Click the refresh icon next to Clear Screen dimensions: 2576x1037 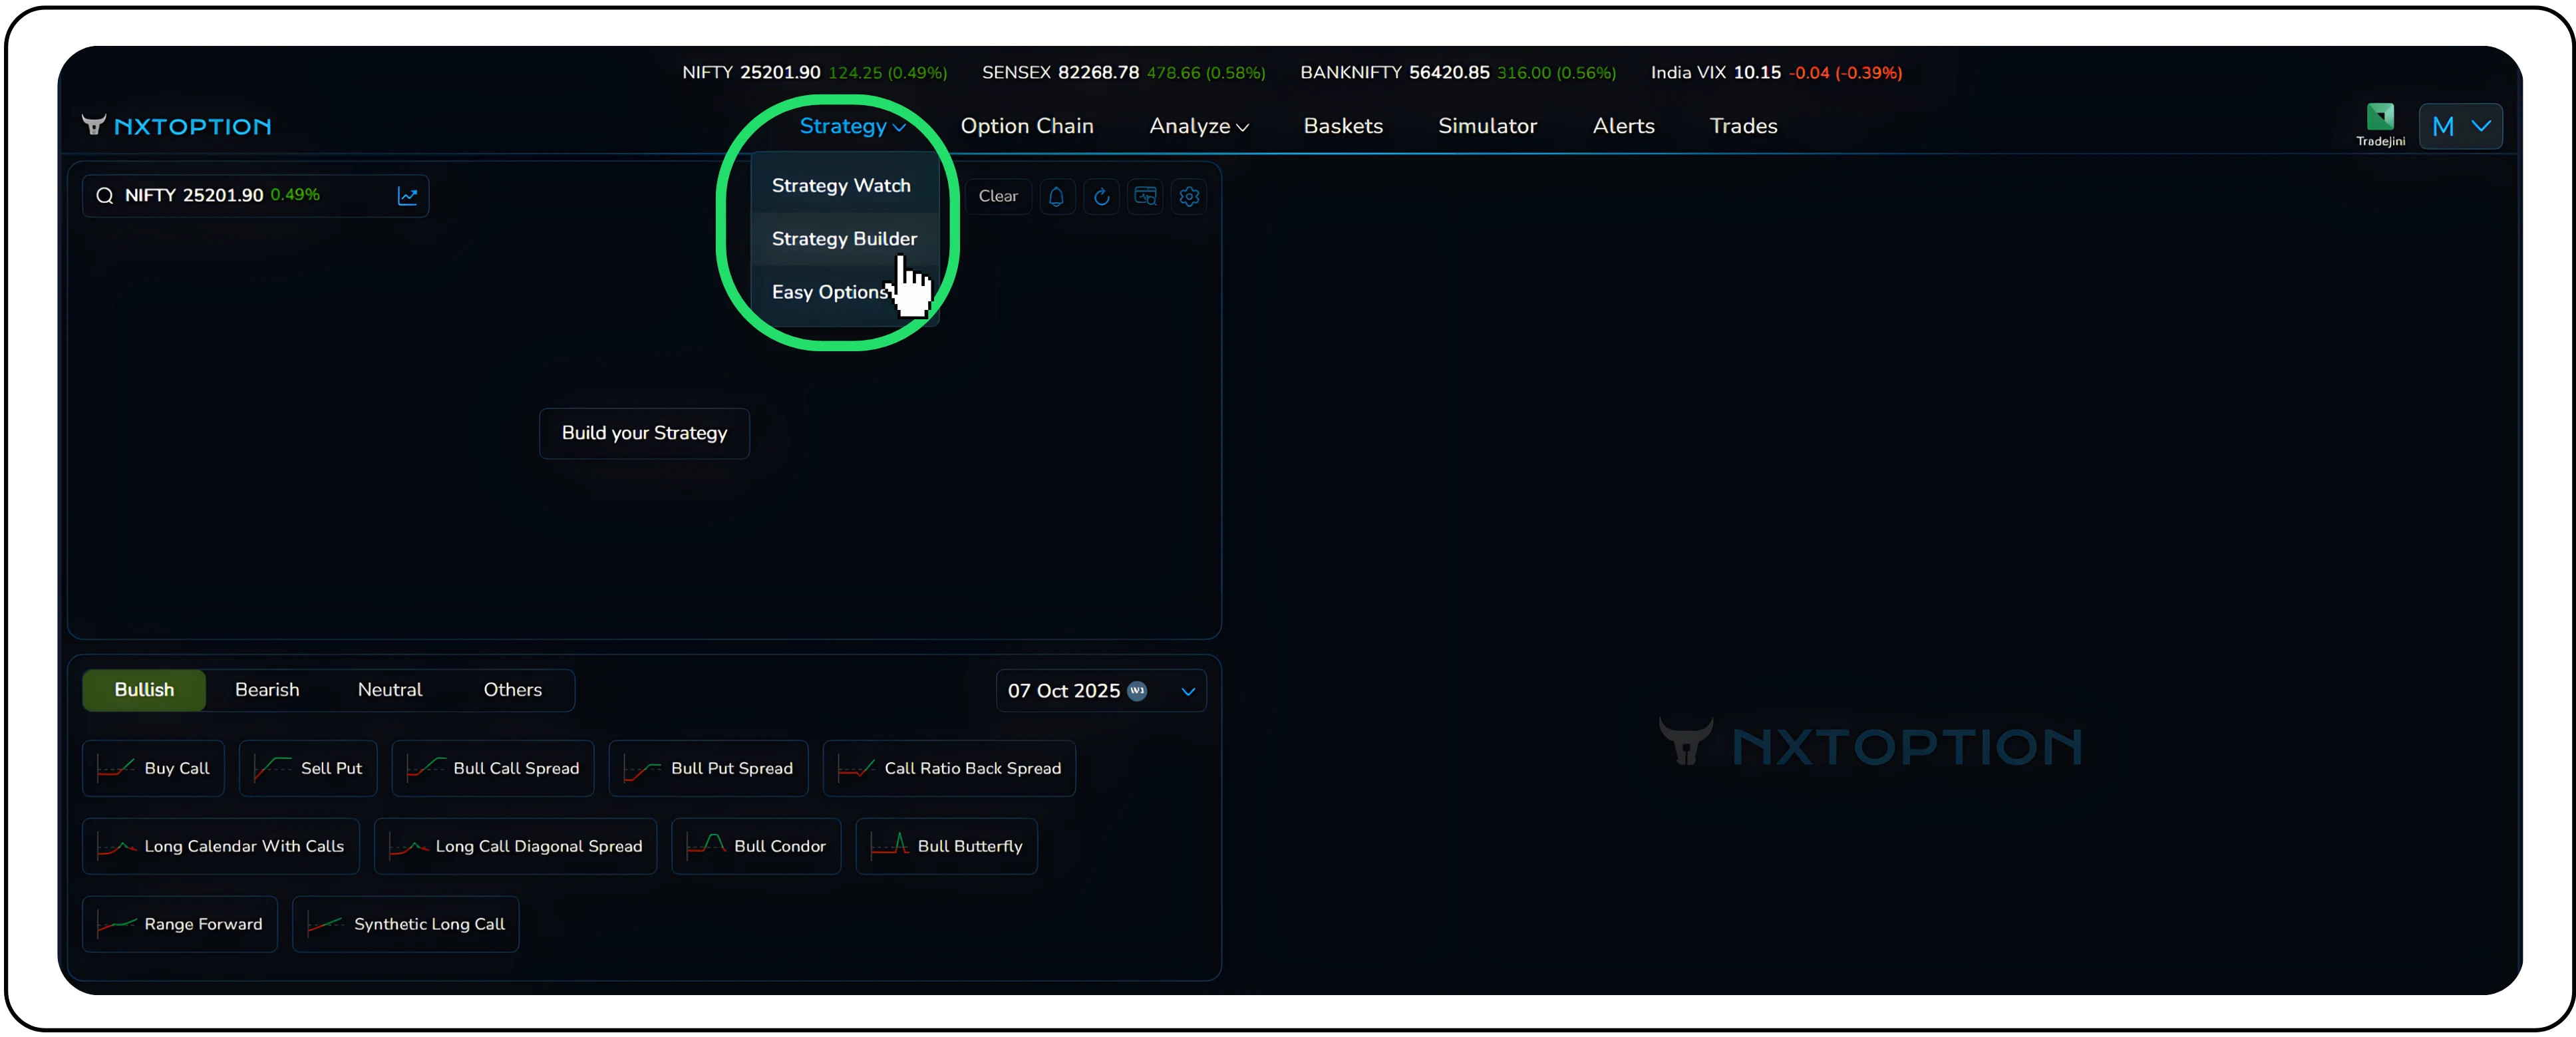tap(1101, 196)
